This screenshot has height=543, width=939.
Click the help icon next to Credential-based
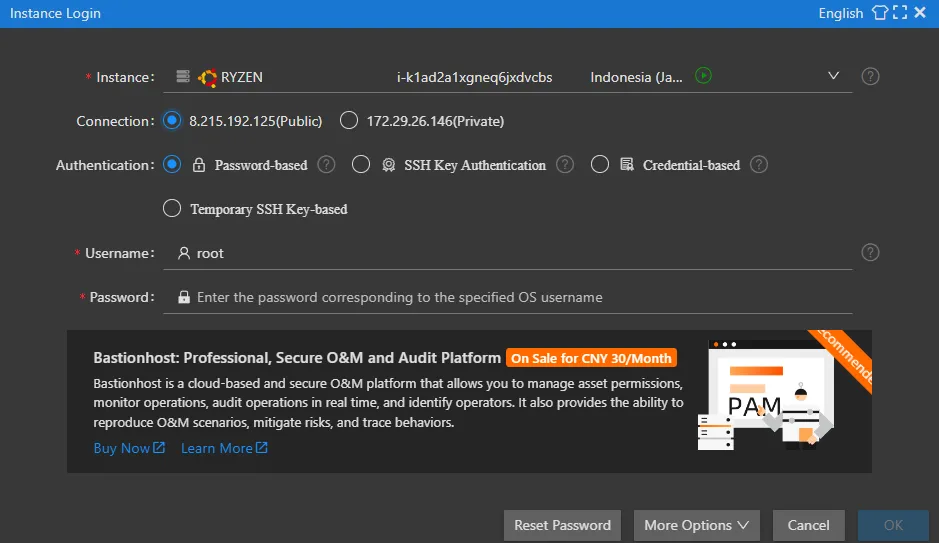[759, 165]
